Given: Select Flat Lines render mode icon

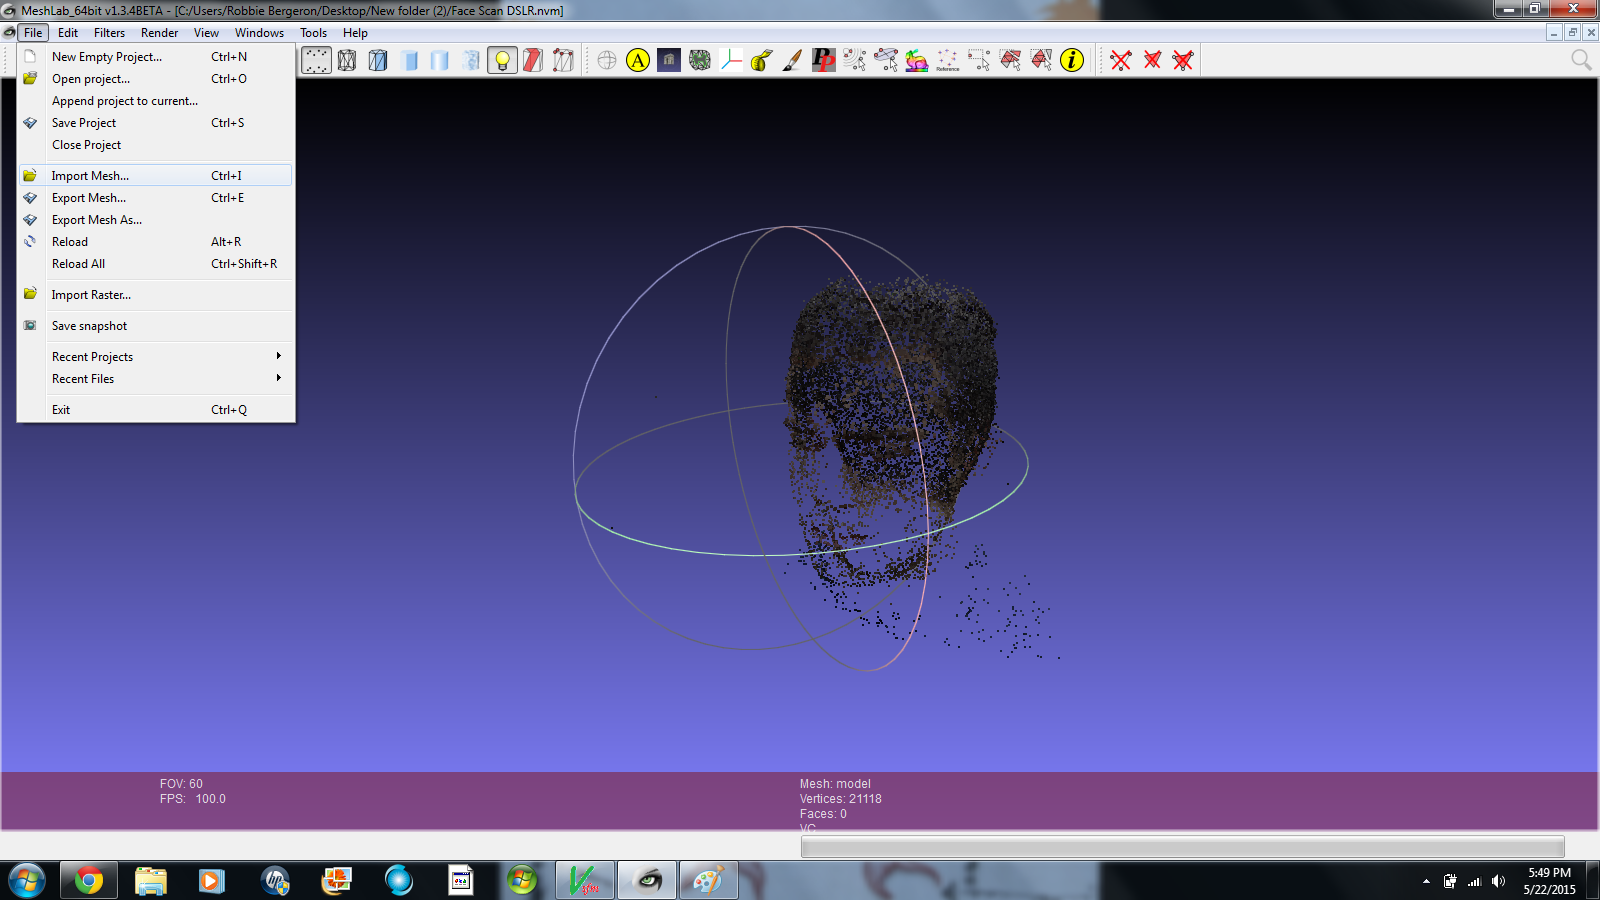Looking at the screenshot, I should click(409, 60).
